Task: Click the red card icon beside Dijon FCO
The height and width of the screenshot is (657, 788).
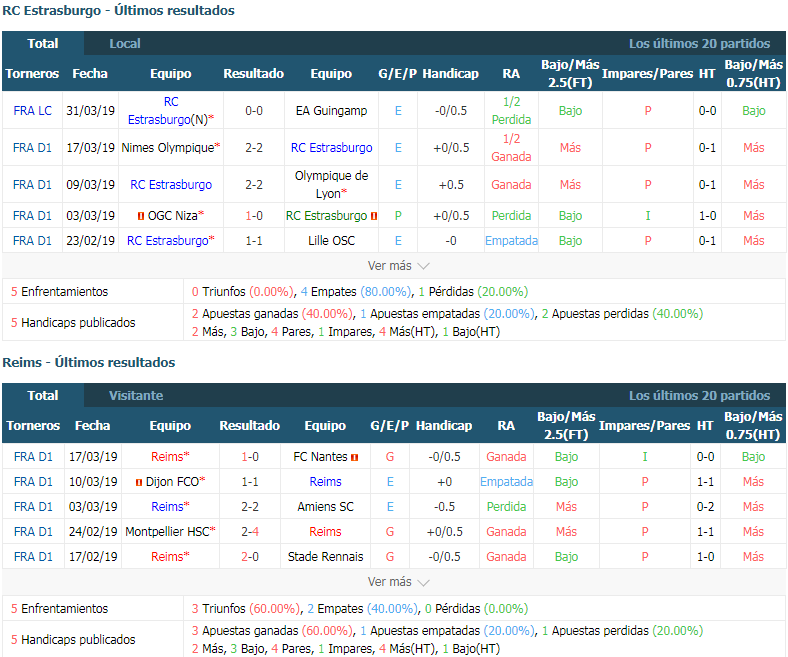Action: pyautogui.click(x=139, y=482)
